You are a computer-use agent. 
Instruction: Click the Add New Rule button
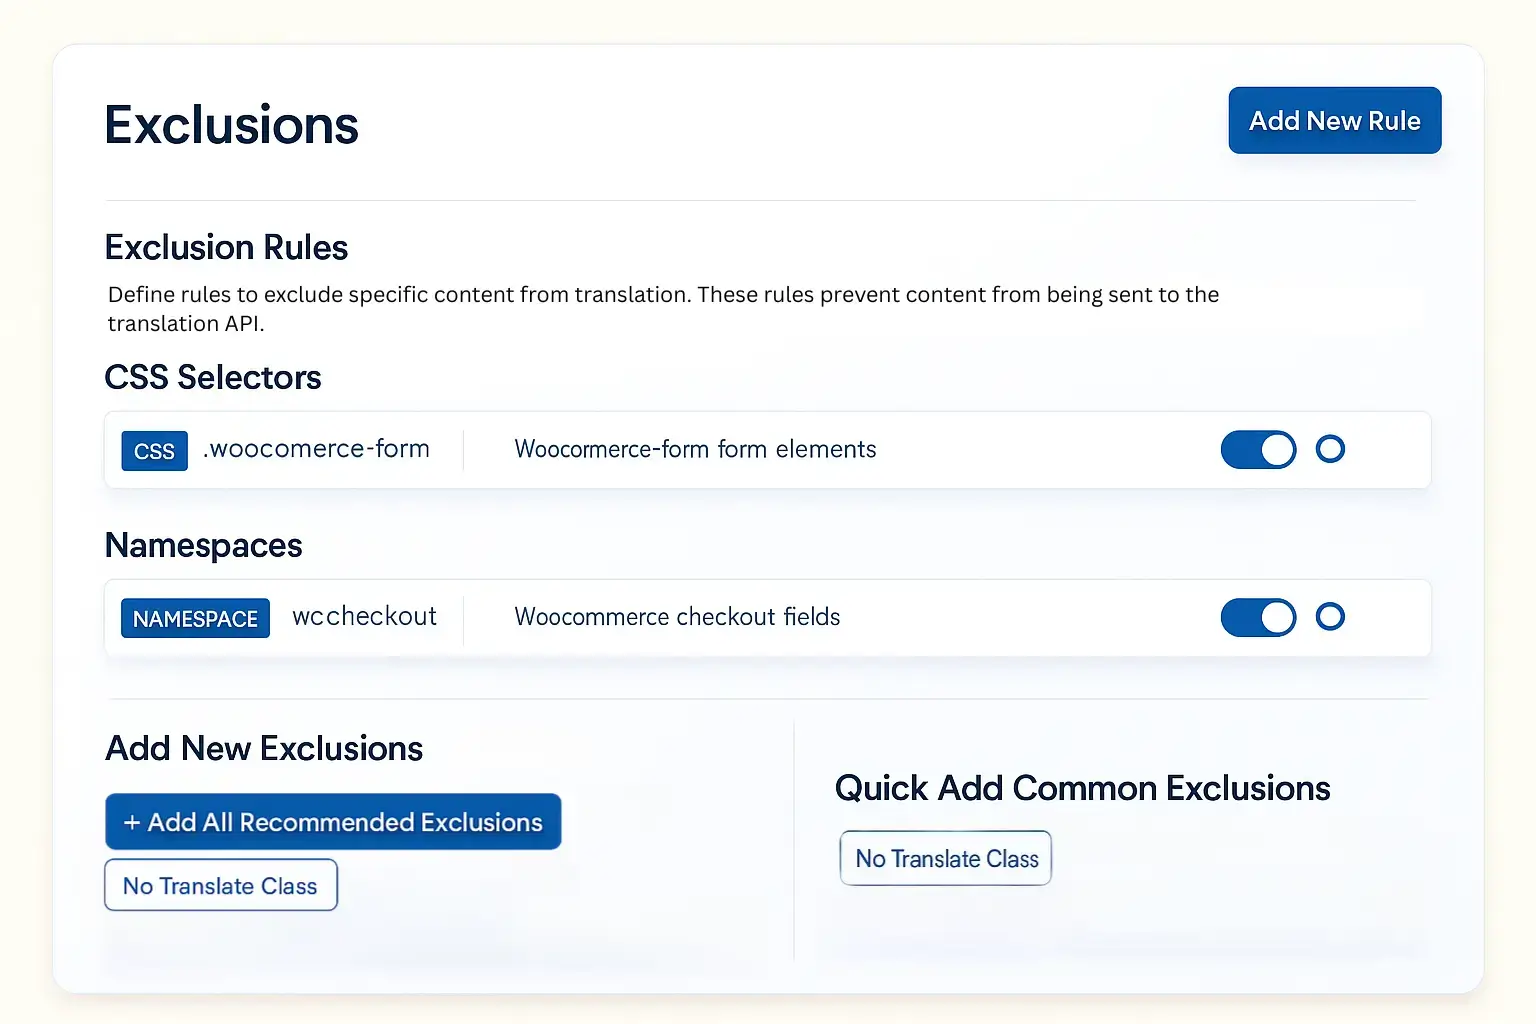(1334, 120)
